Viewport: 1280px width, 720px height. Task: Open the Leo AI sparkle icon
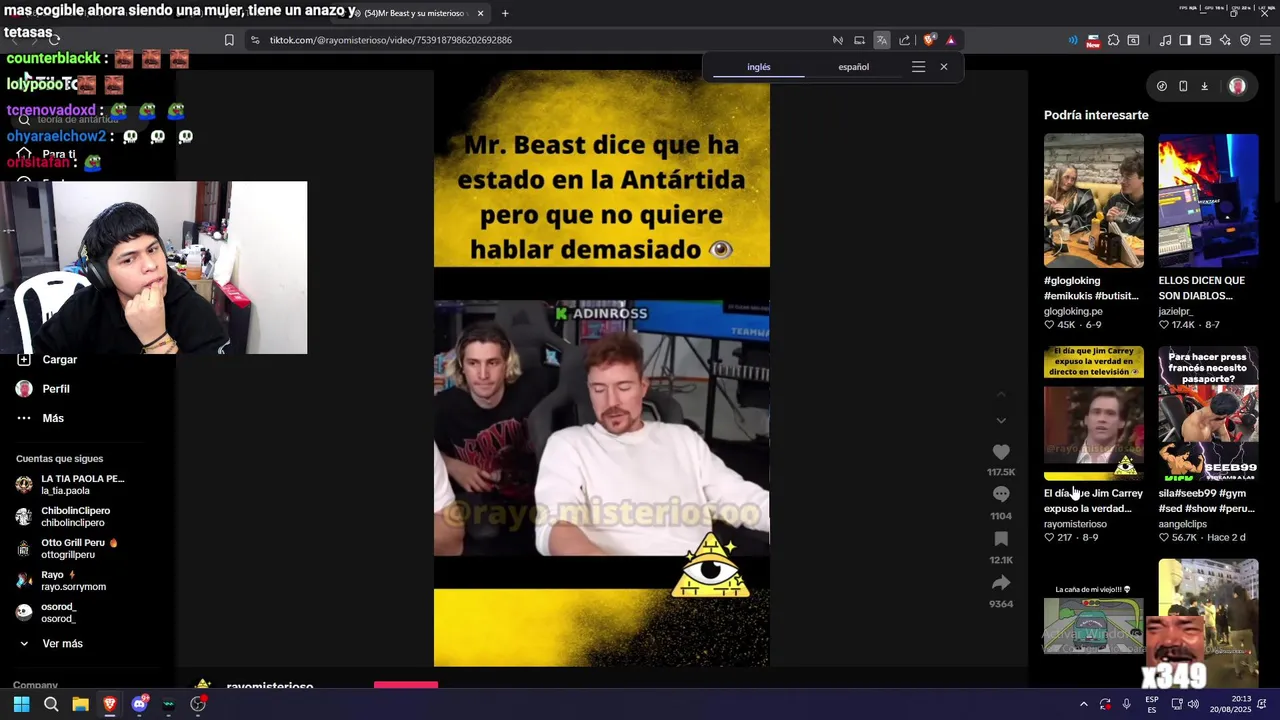pyautogui.click(x=1225, y=40)
